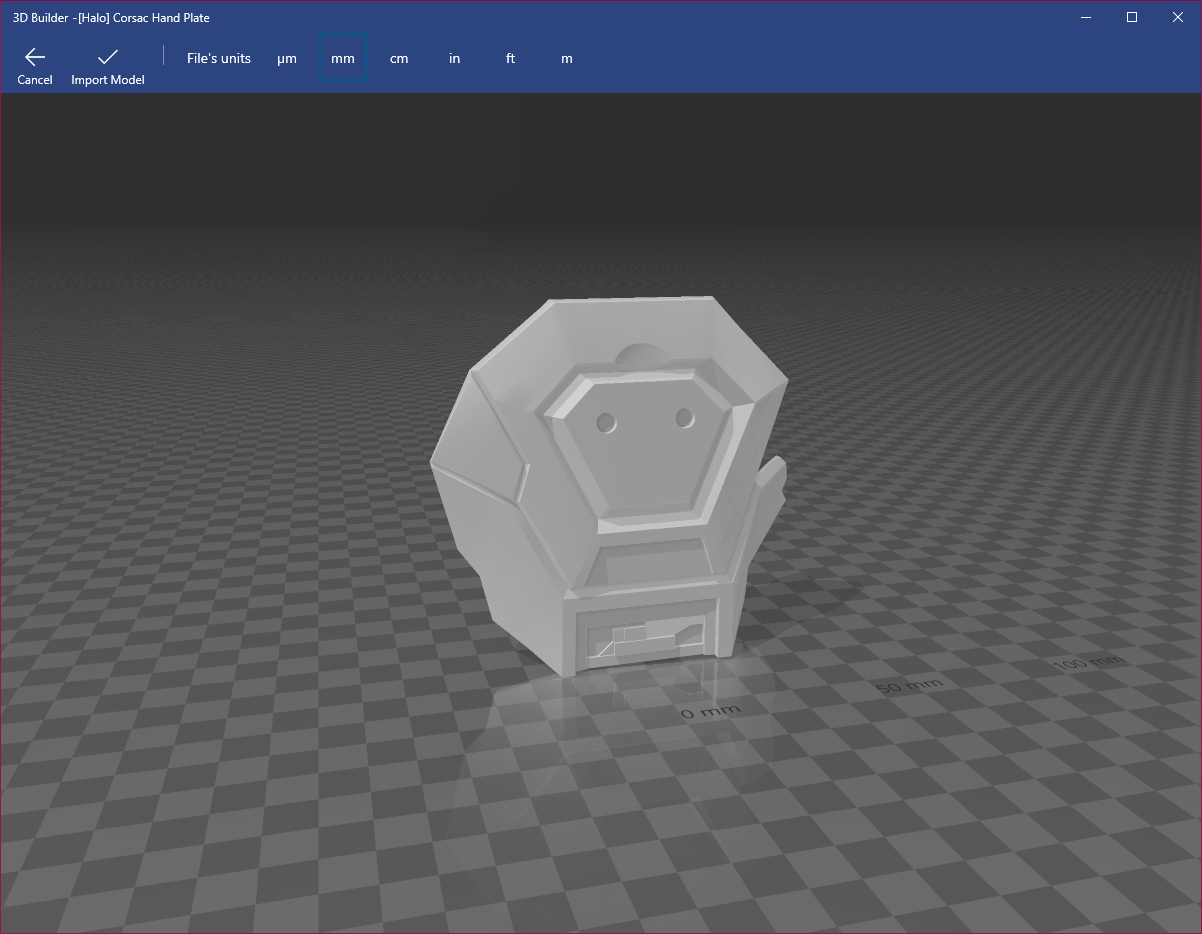
Task: Click the 100 mm grid label
Action: 1088,662
